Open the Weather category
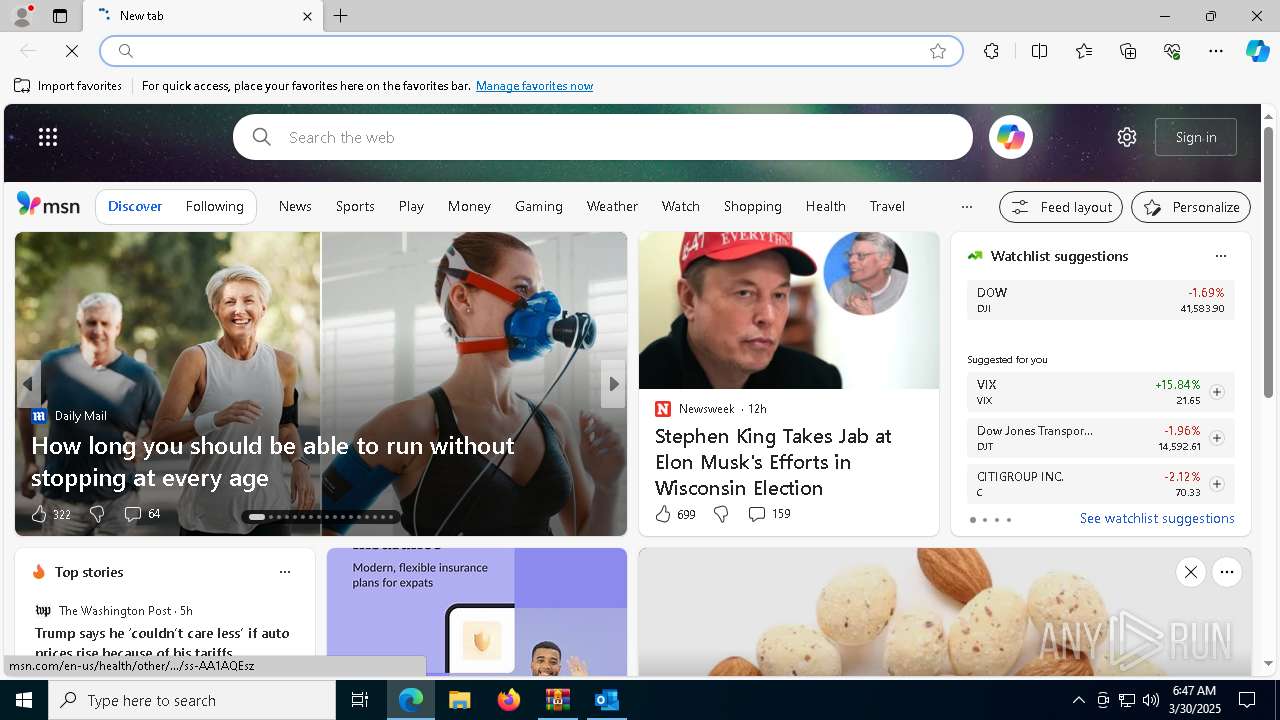Image resolution: width=1280 pixels, height=720 pixels. (612, 206)
